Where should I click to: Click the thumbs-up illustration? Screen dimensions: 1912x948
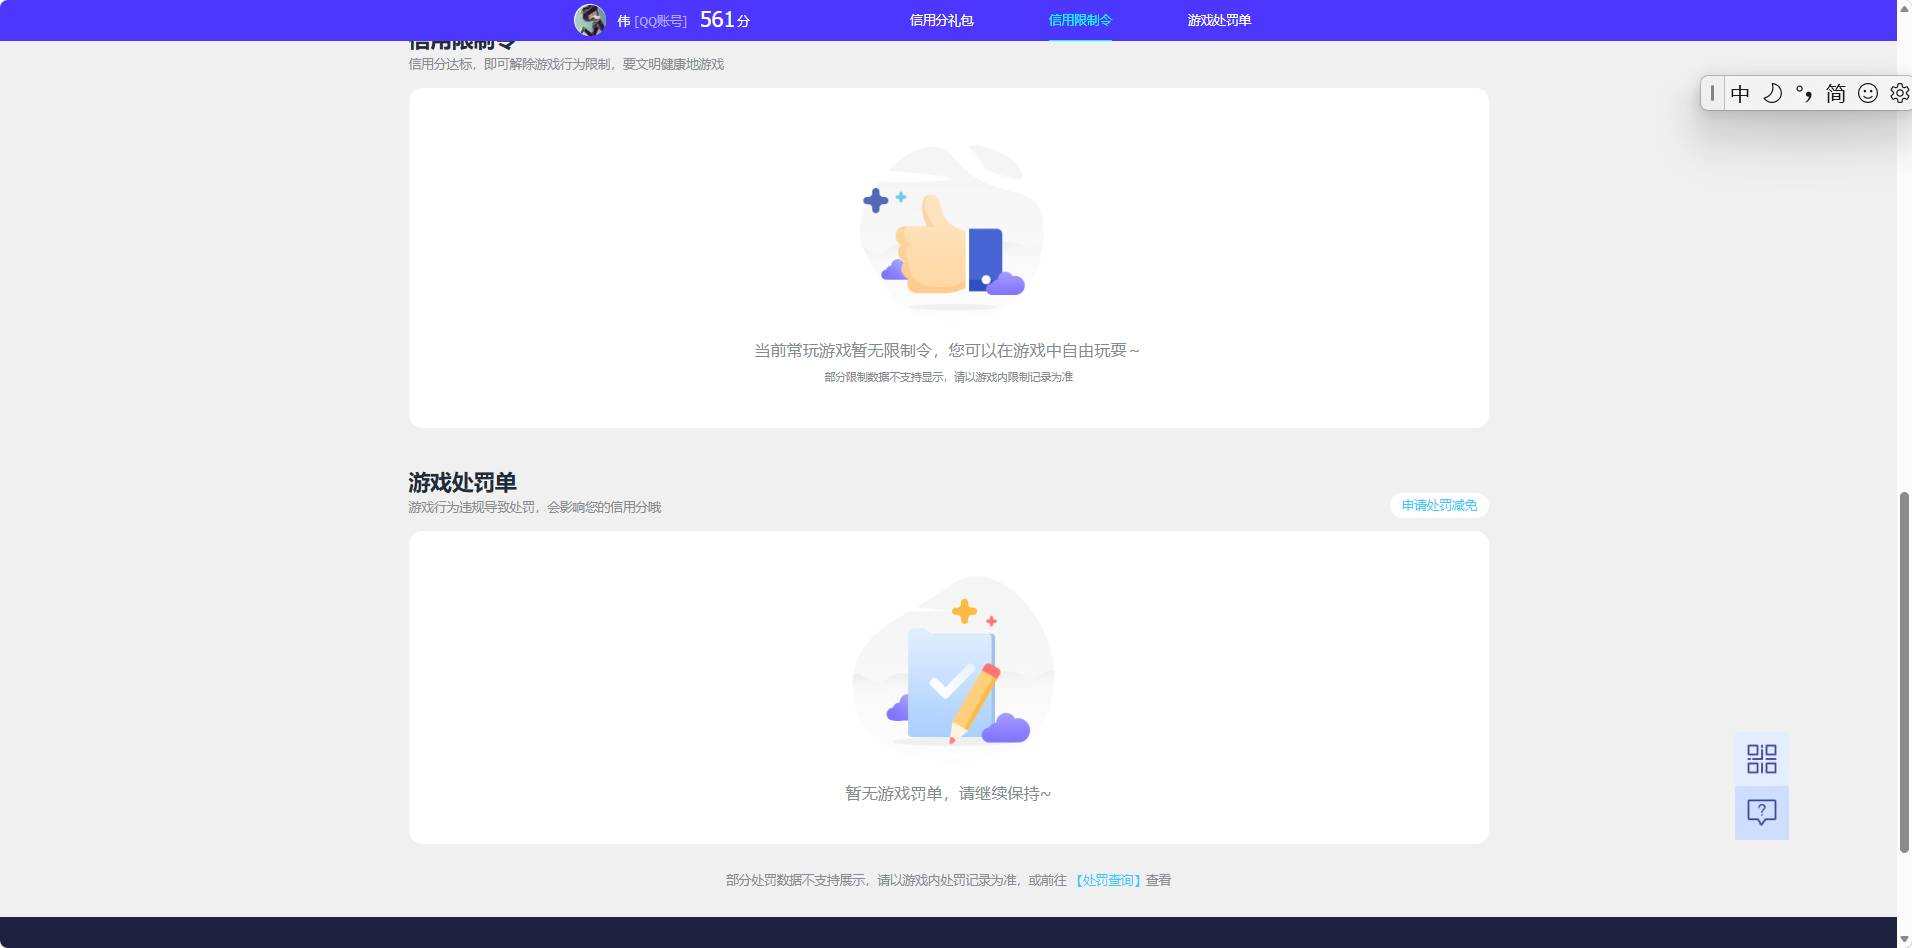(x=950, y=228)
